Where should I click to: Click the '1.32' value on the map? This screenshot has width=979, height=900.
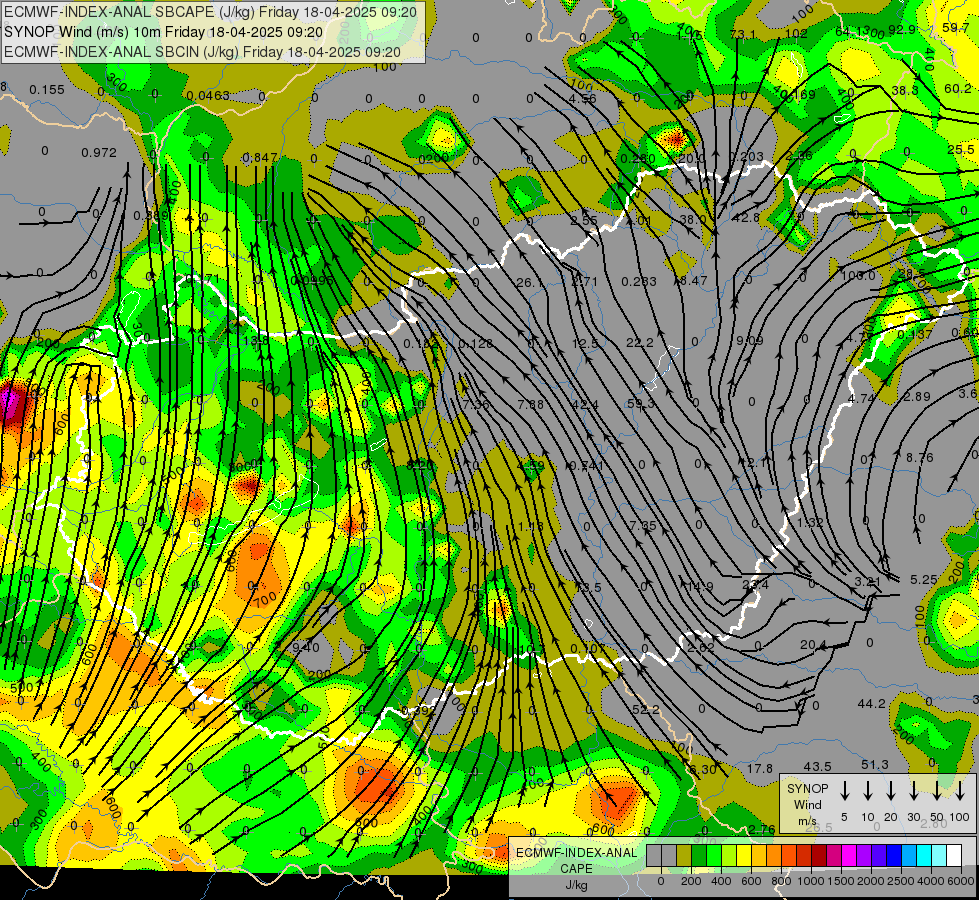[x=810, y=522]
